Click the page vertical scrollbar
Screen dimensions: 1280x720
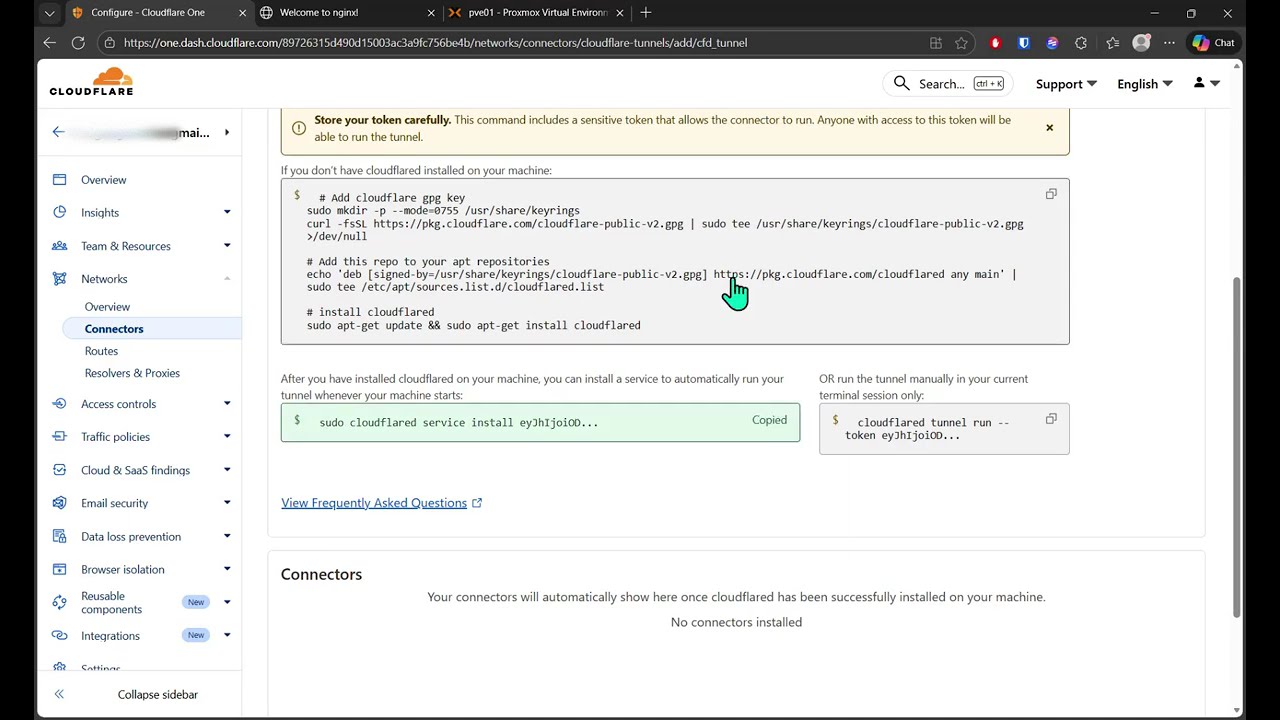click(1236, 447)
